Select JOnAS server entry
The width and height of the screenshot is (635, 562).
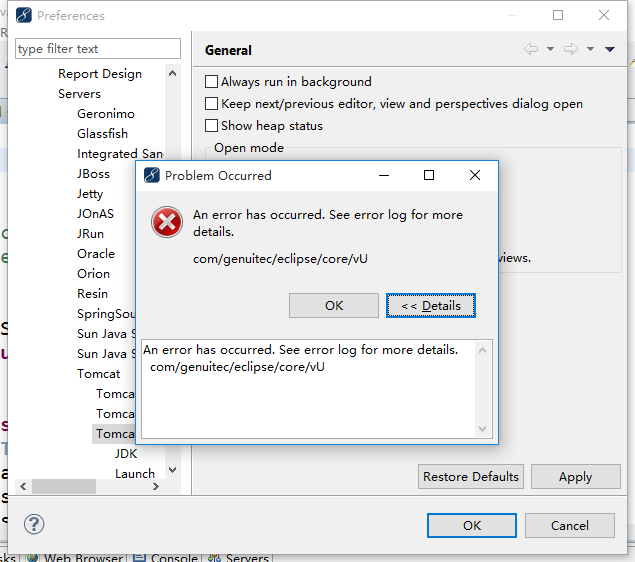coord(96,213)
